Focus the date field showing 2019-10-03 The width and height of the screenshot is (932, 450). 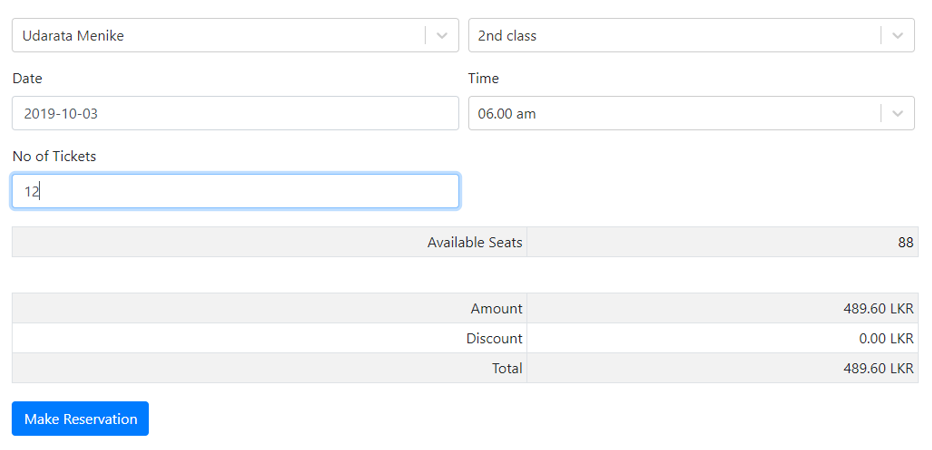click(x=235, y=114)
